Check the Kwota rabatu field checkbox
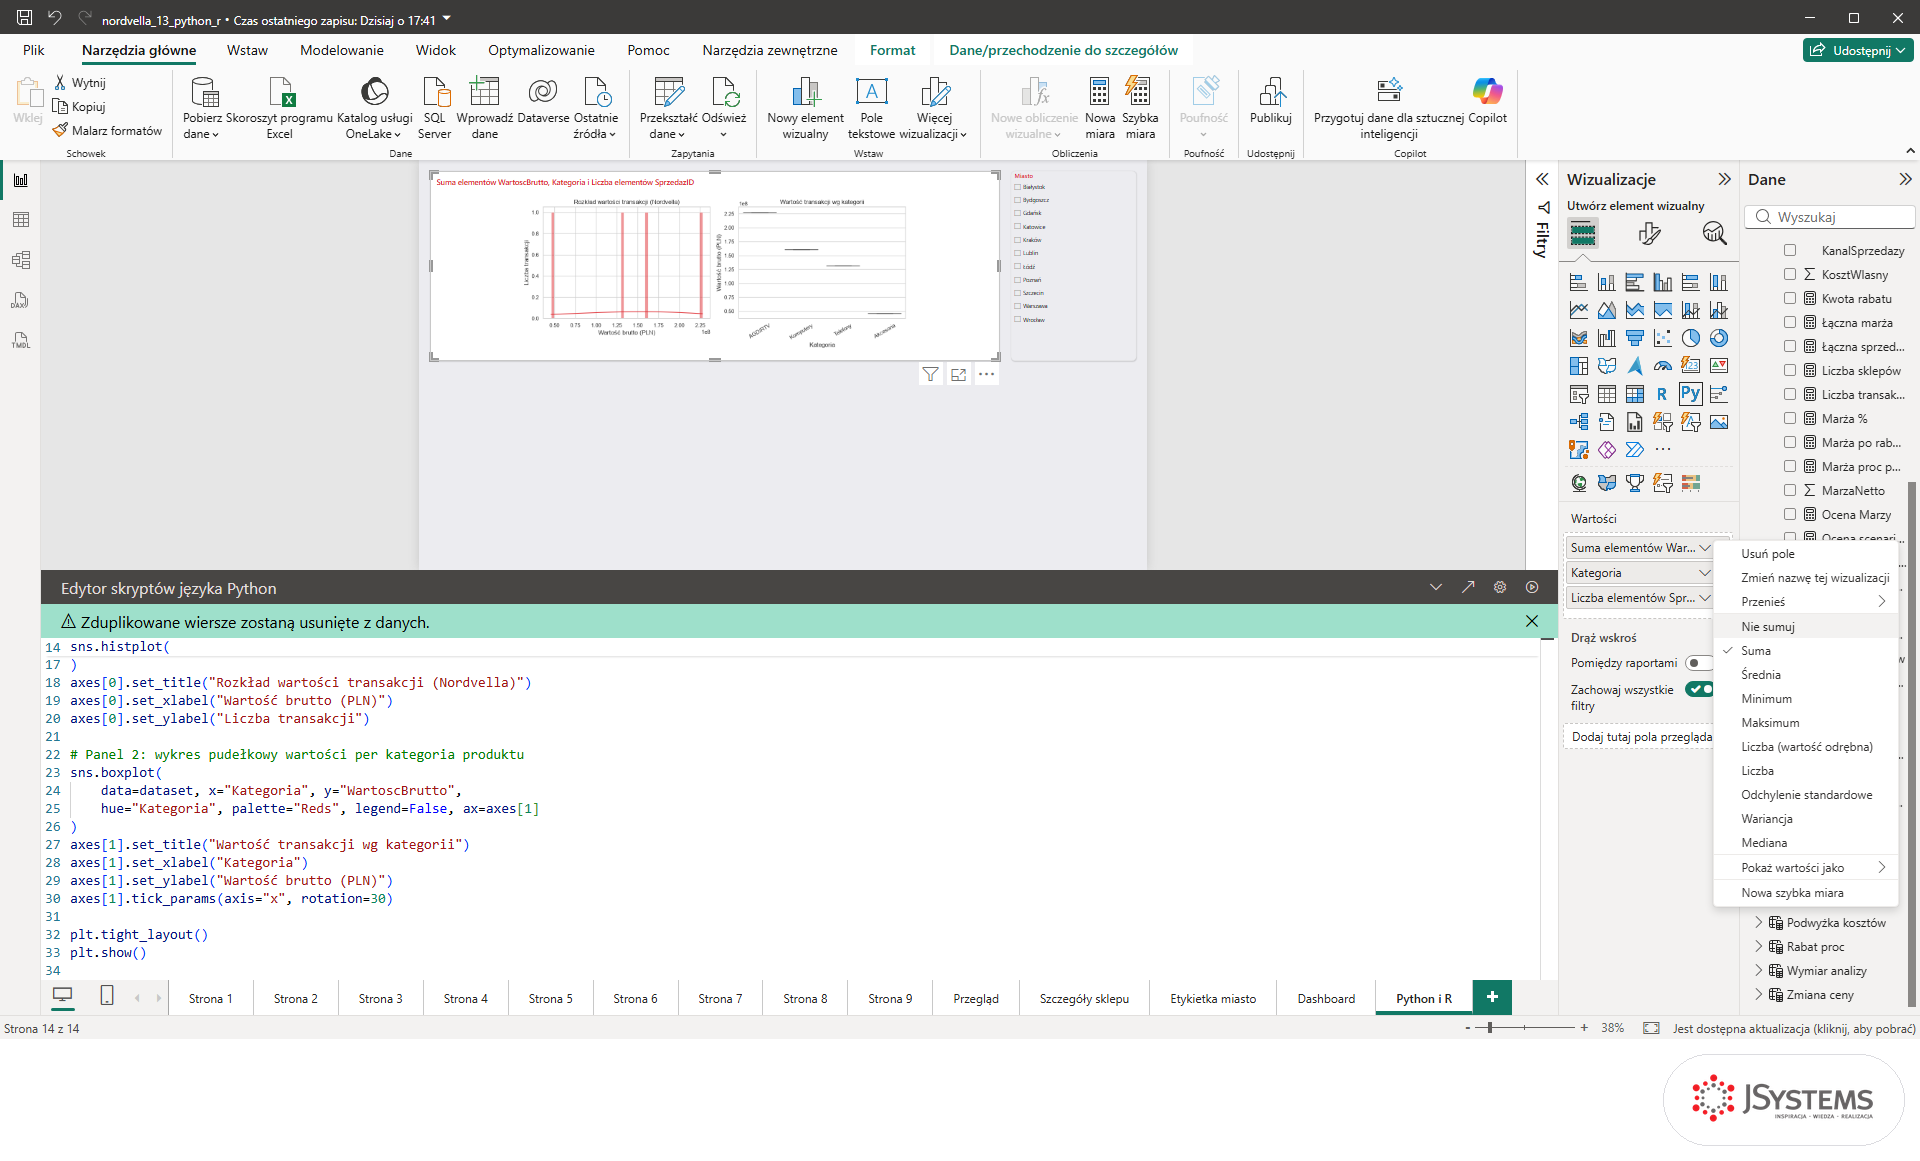The width and height of the screenshot is (1920, 1161). (1790, 298)
